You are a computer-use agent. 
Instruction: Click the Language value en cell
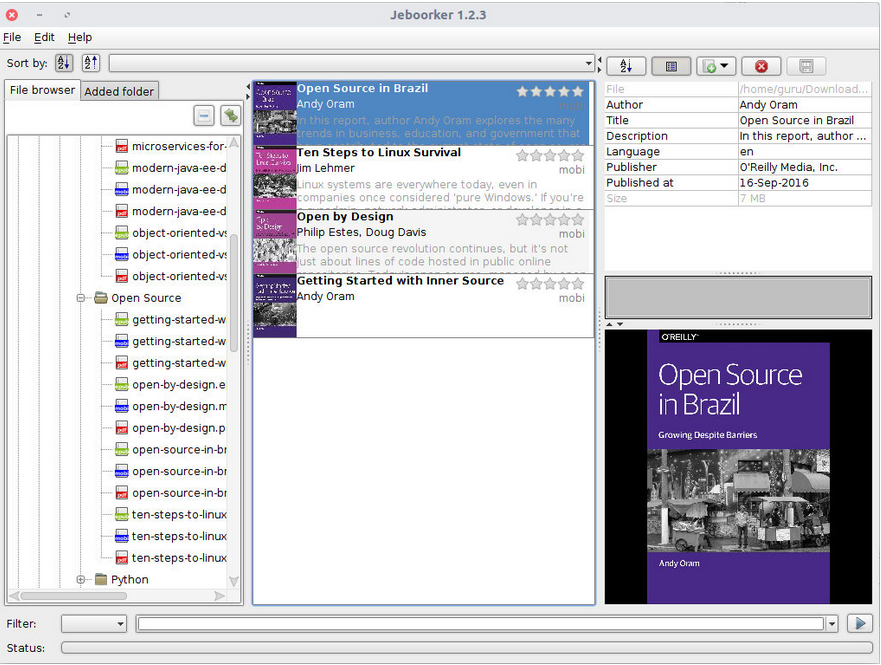(805, 152)
